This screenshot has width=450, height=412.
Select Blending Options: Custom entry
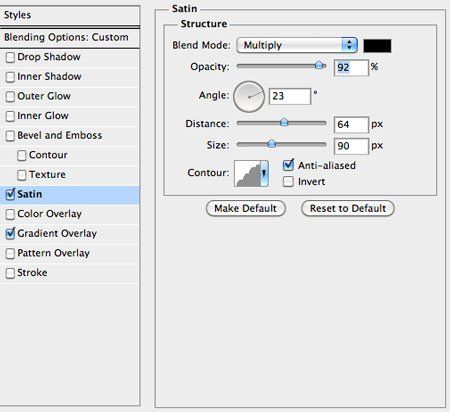70,37
